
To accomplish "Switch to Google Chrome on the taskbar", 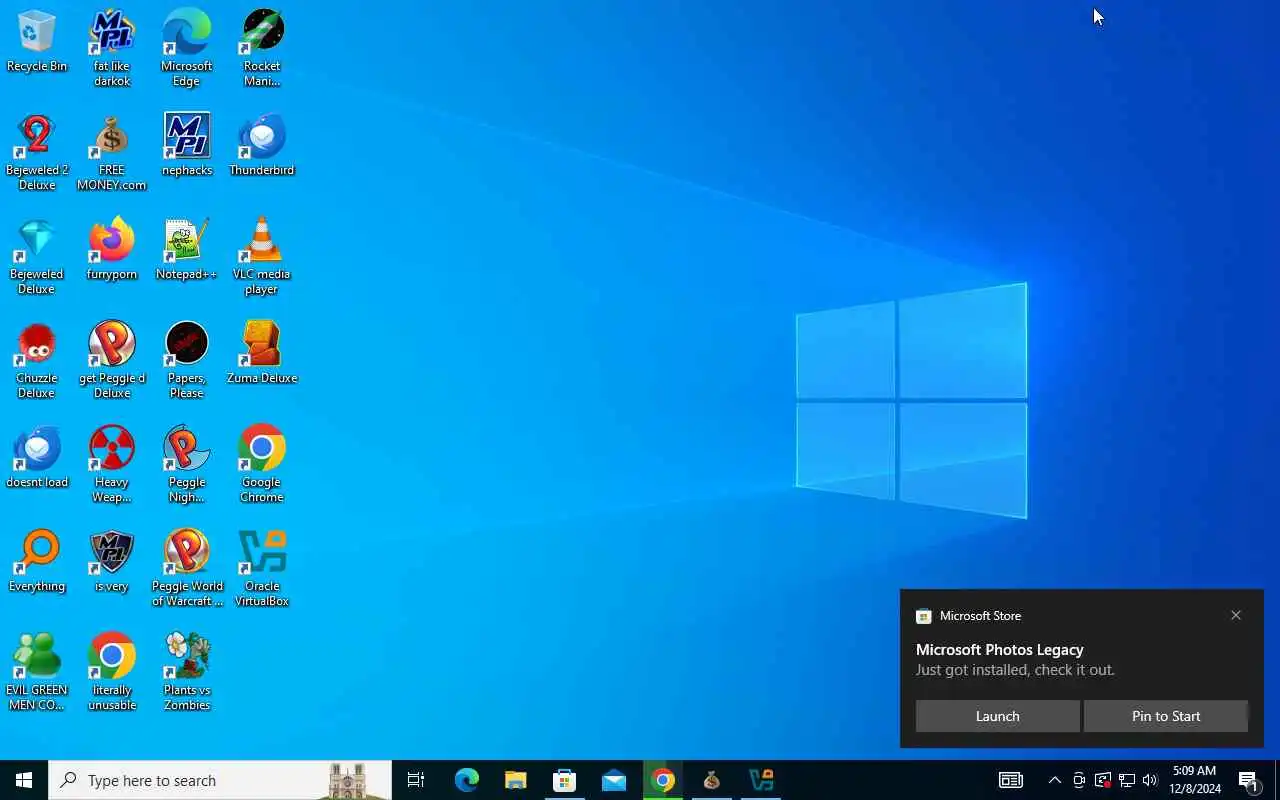I will pos(663,780).
